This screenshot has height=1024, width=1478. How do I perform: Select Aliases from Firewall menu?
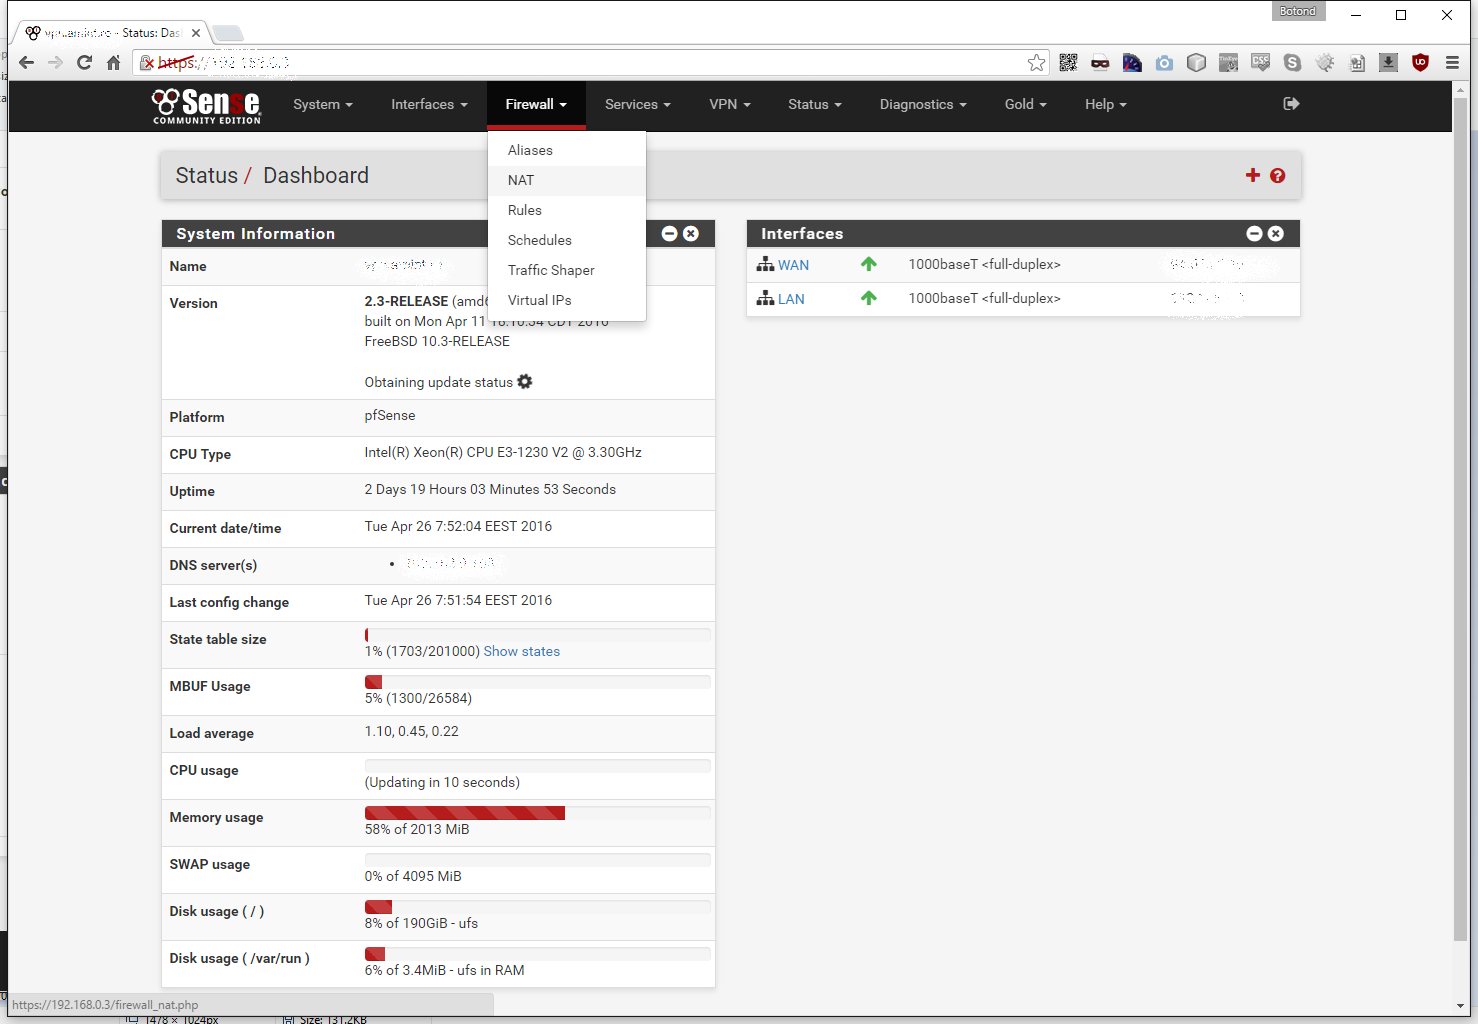tap(567, 150)
